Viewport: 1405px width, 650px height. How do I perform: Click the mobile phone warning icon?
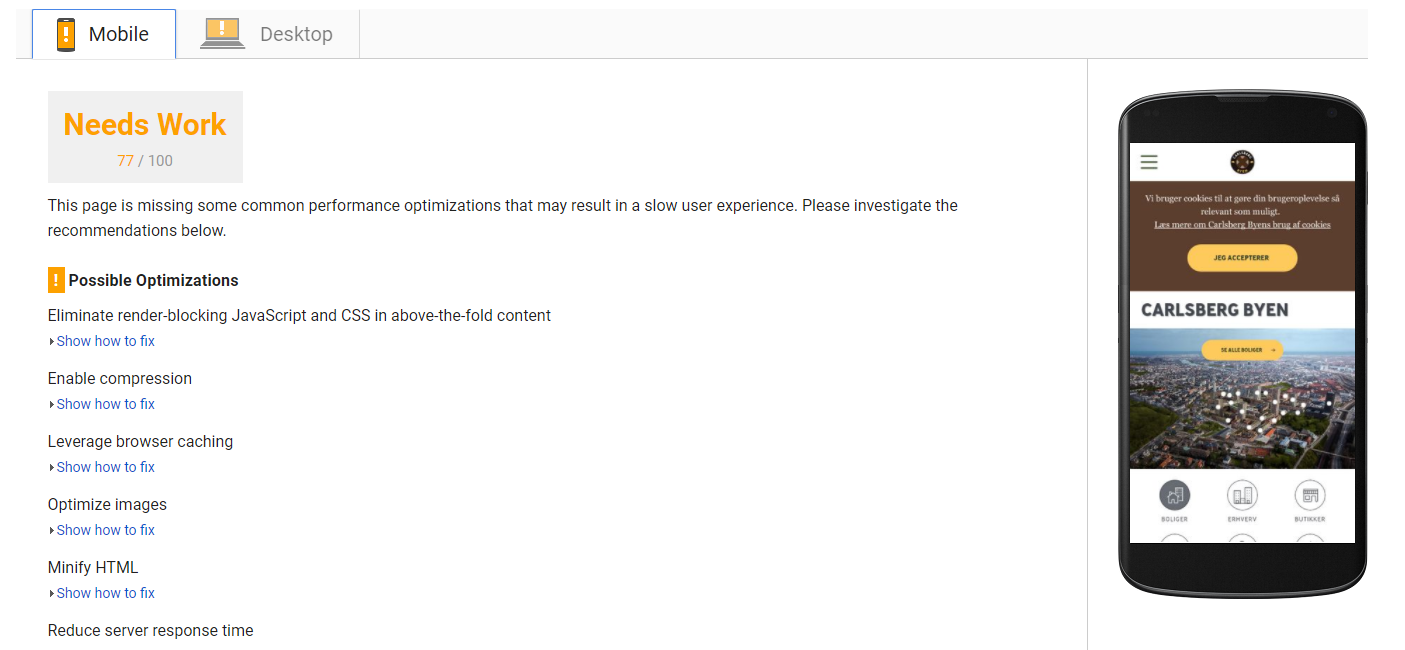click(x=65, y=34)
